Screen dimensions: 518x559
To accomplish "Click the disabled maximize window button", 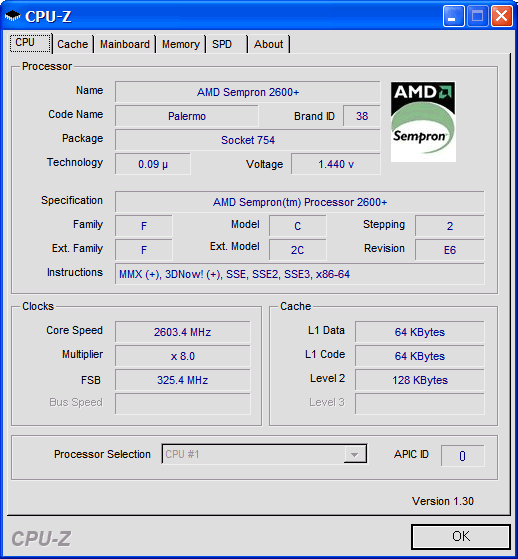I will point(477,16).
